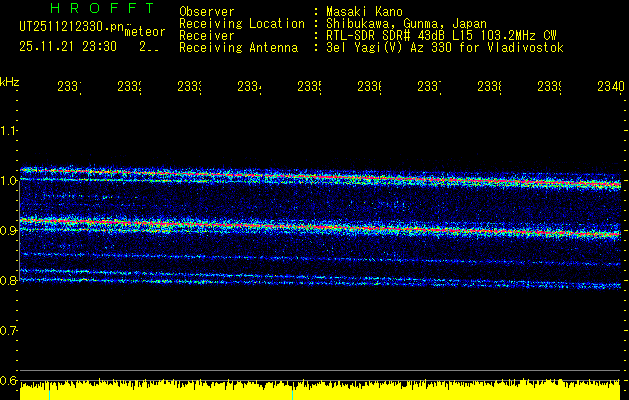Click the 0.6 kHz frequency tick
Screen dimensions: 629x400
click(x=9, y=381)
